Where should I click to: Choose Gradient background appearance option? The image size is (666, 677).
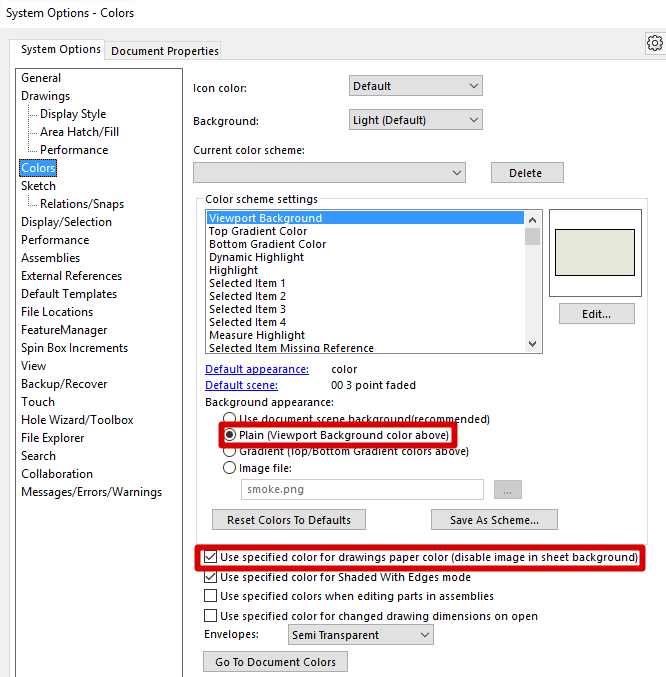pos(231,451)
